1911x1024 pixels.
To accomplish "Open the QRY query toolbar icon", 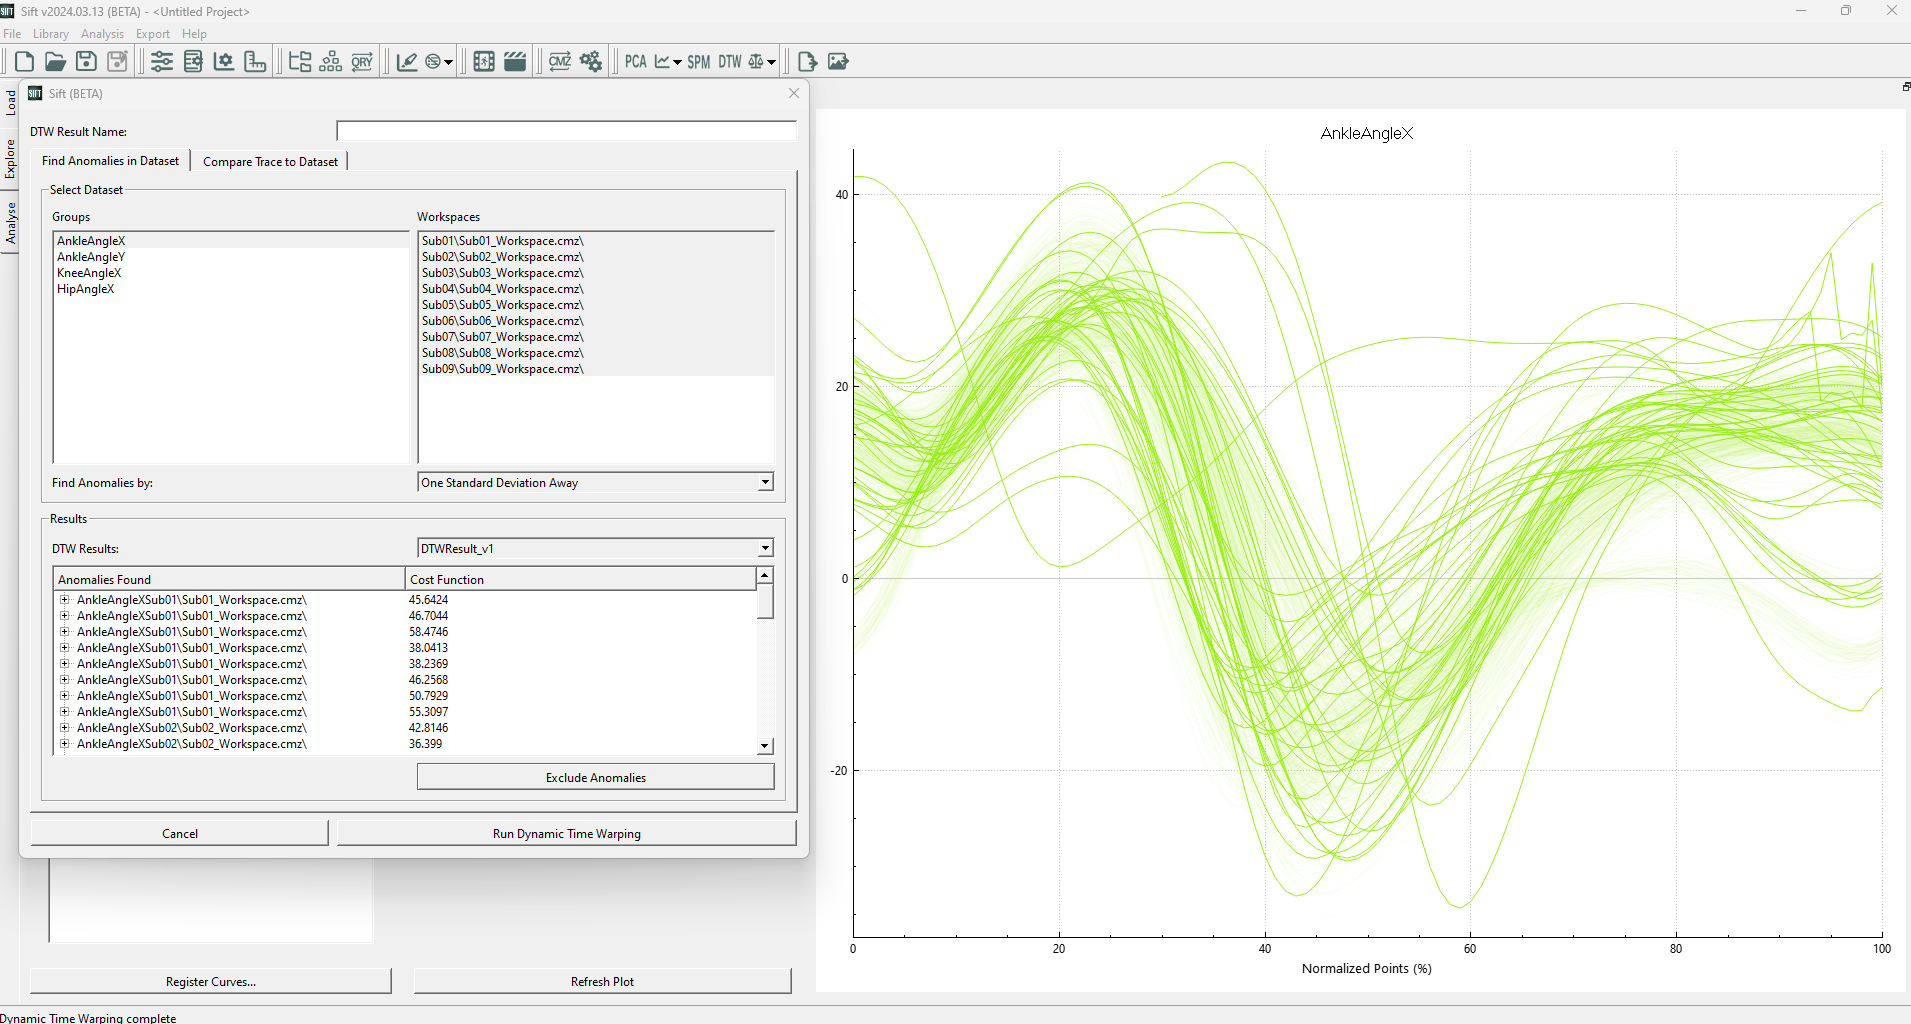I will click(362, 62).
